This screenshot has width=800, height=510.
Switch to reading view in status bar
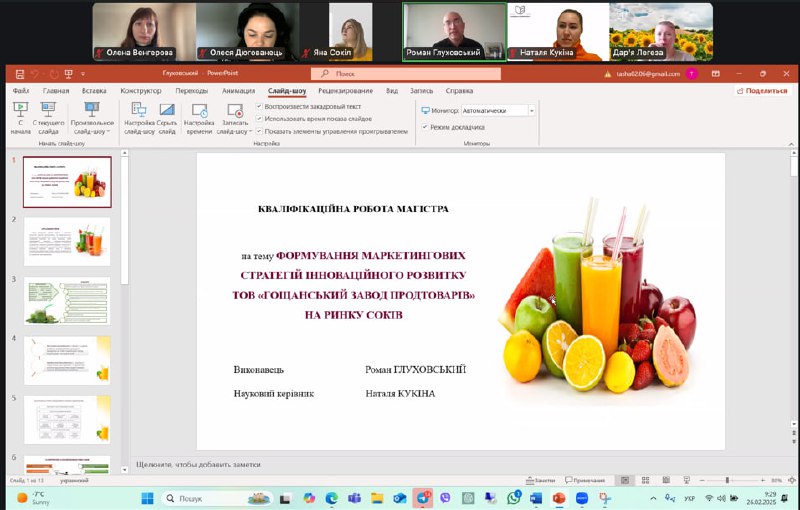[664, 480]
